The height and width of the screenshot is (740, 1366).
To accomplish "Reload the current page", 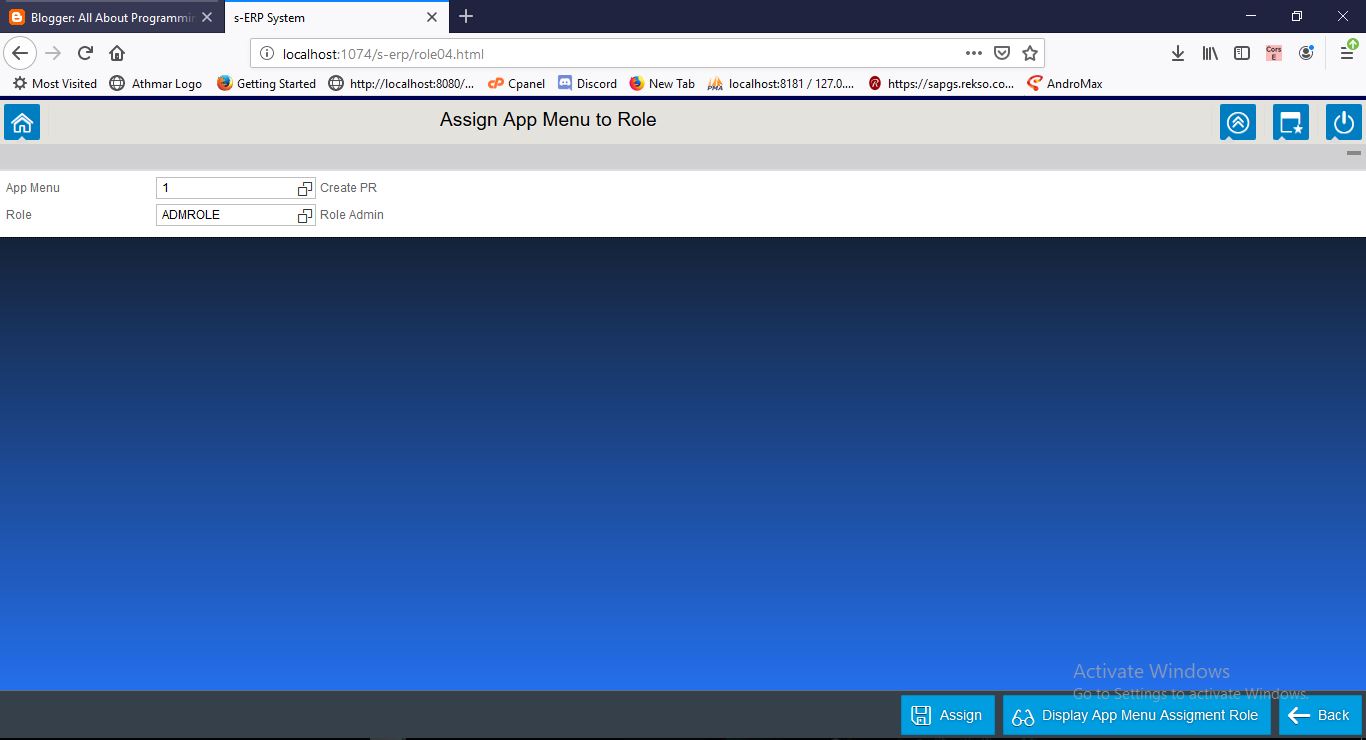I will (85, 53).
